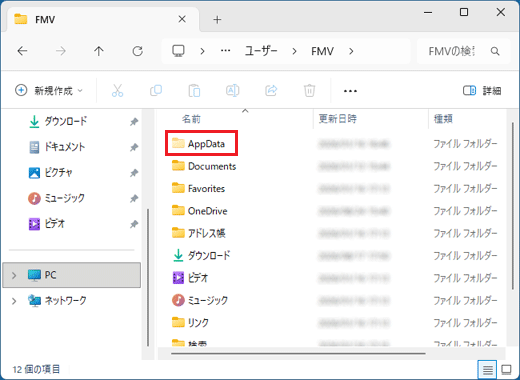The image size is (520, 380).
Task: Switch to large thumbnails view in status bar
Action: pos(506,369)
